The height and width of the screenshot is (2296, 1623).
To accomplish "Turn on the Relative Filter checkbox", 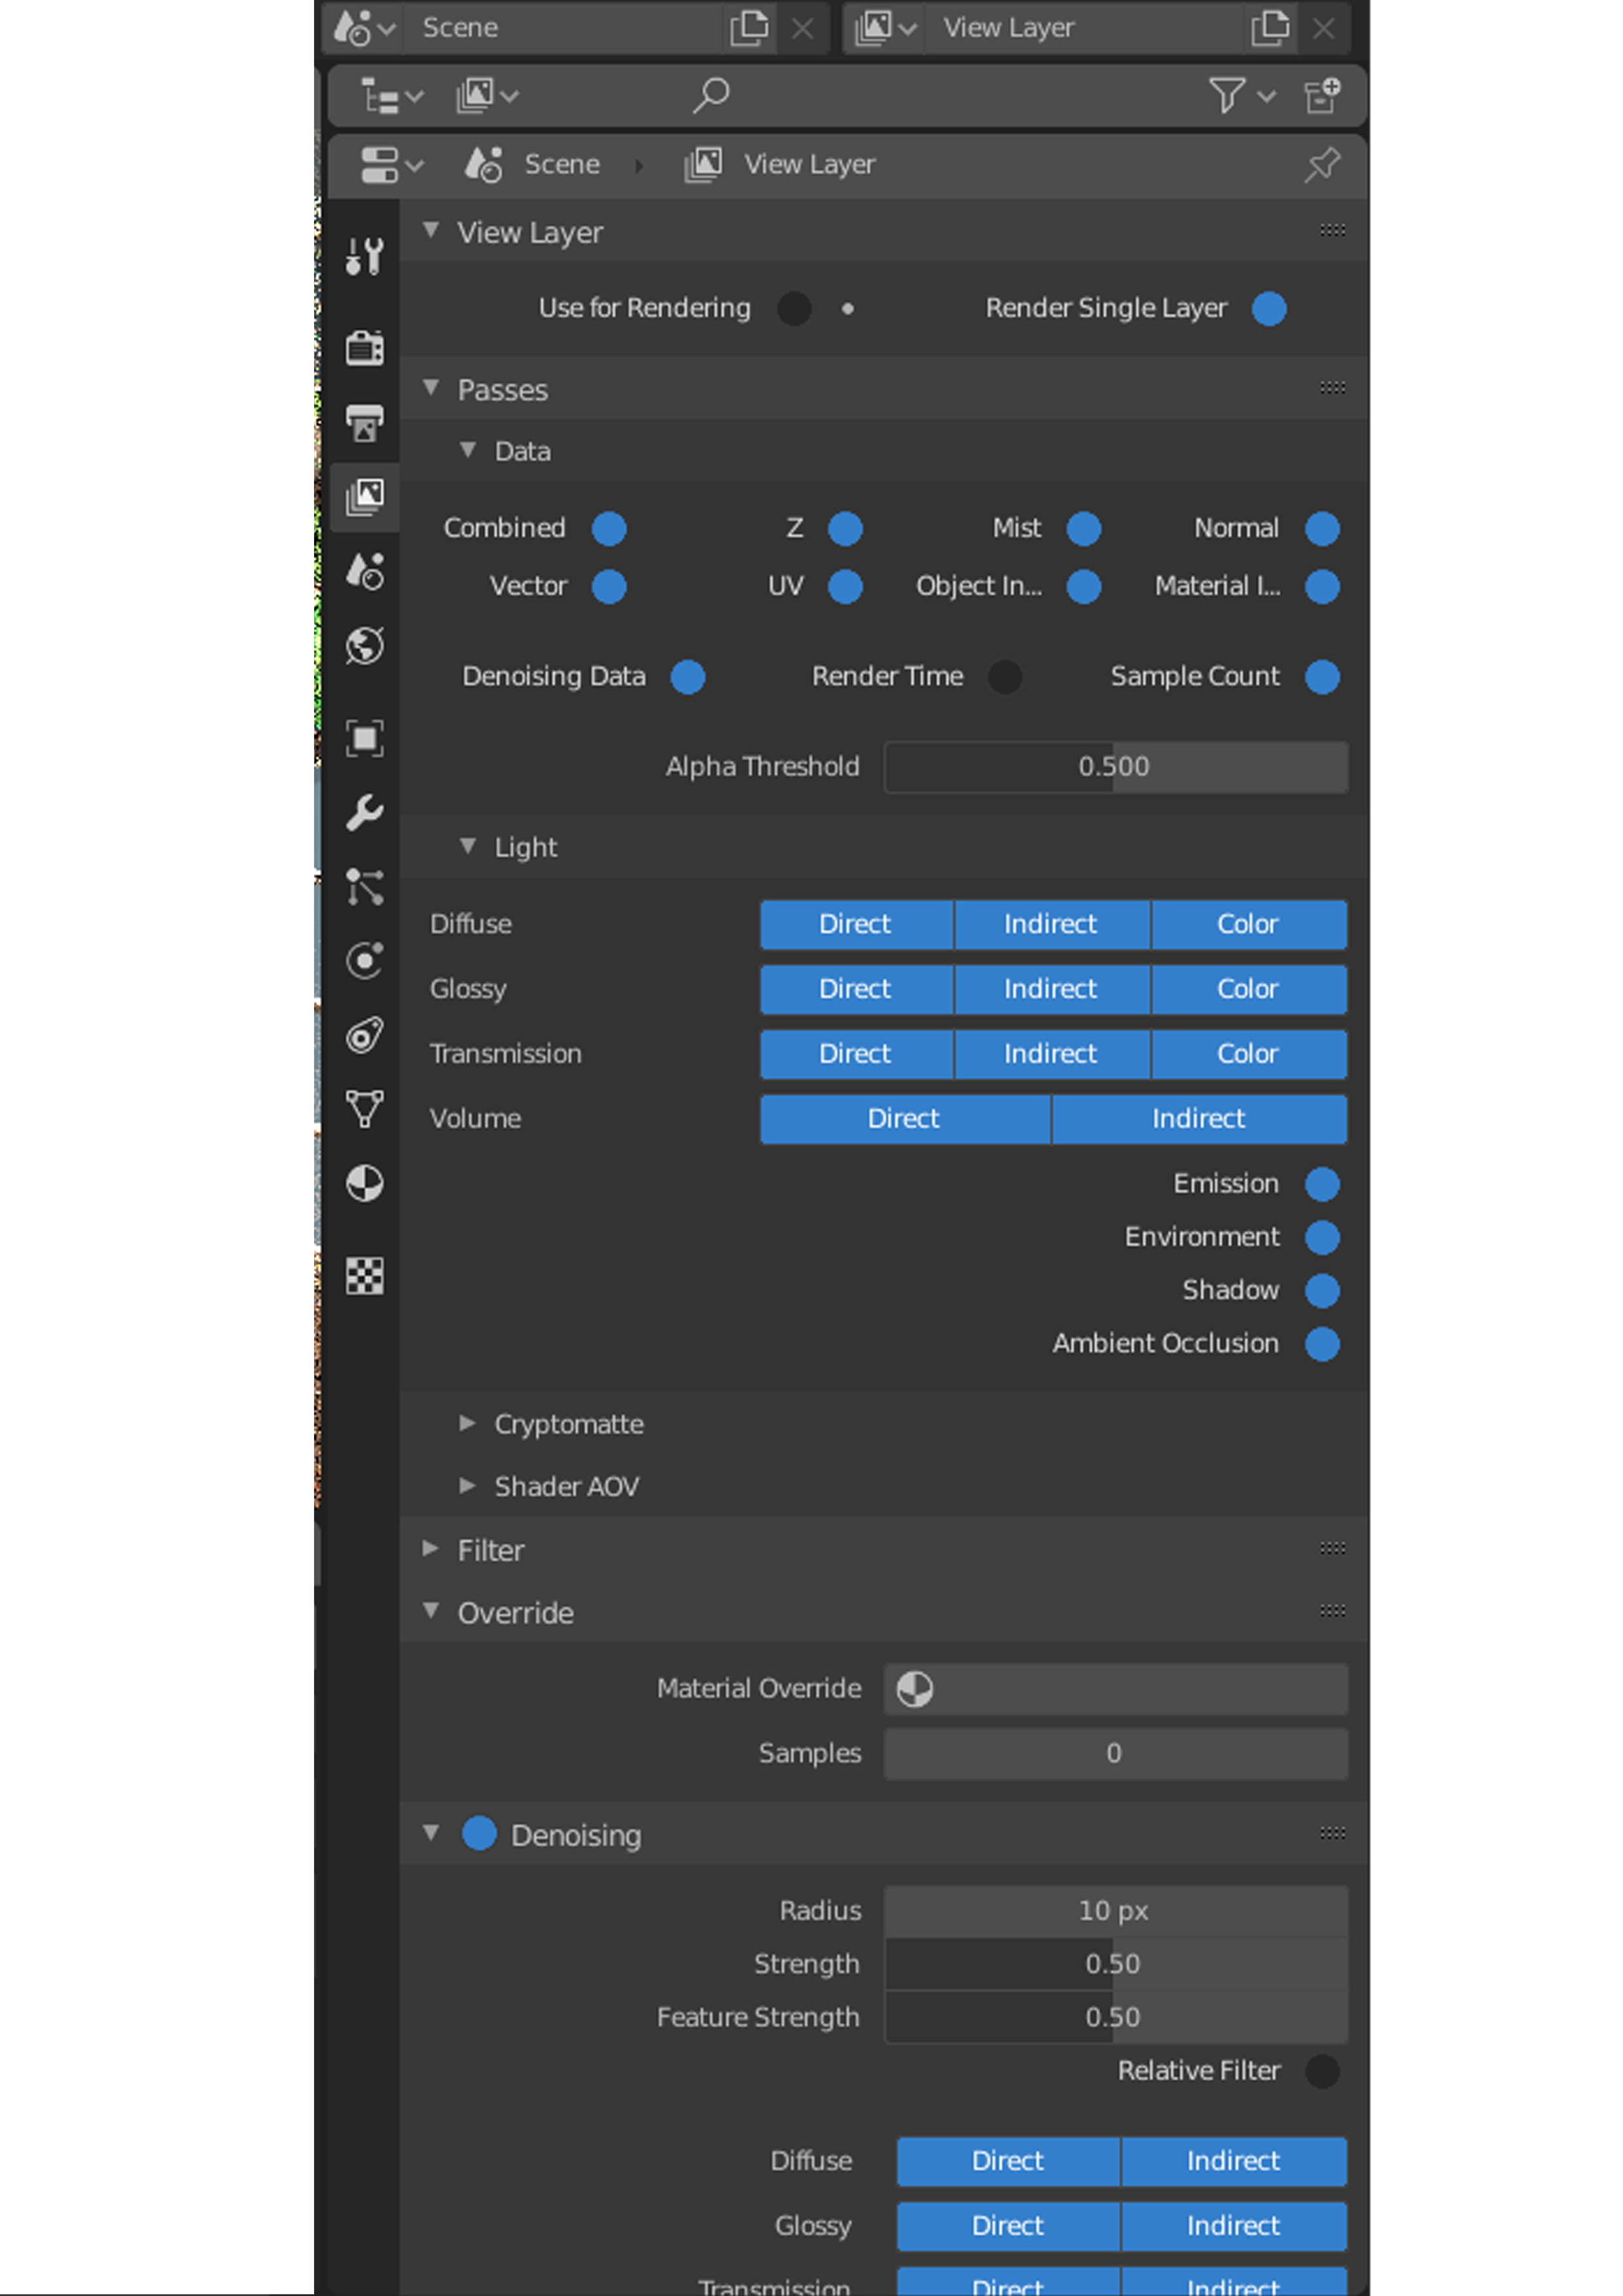I will point(1322,2071).
